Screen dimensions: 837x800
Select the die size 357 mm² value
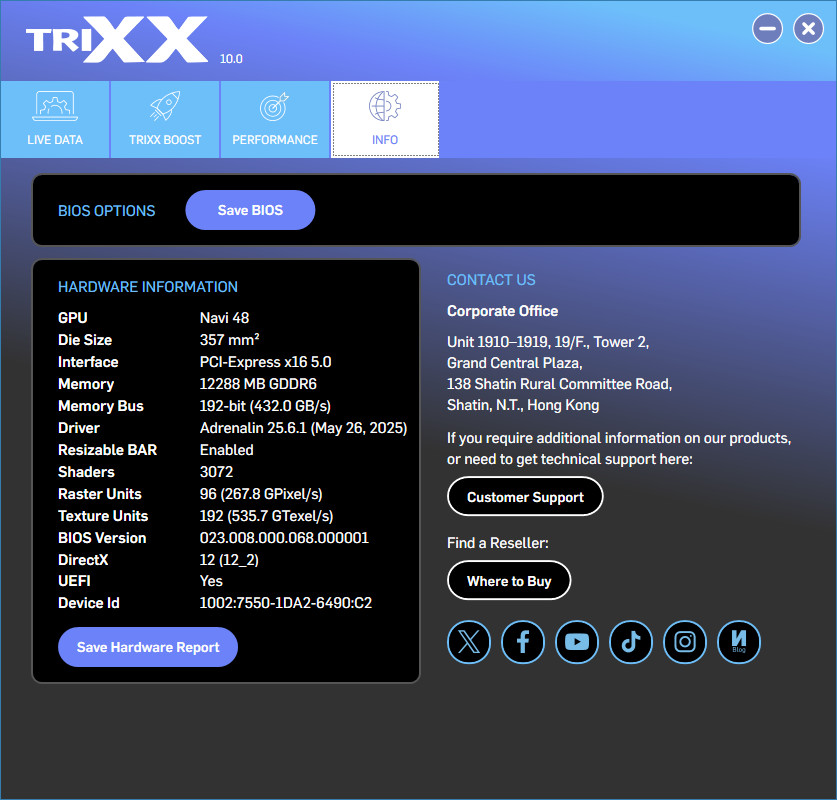(230, 340)
